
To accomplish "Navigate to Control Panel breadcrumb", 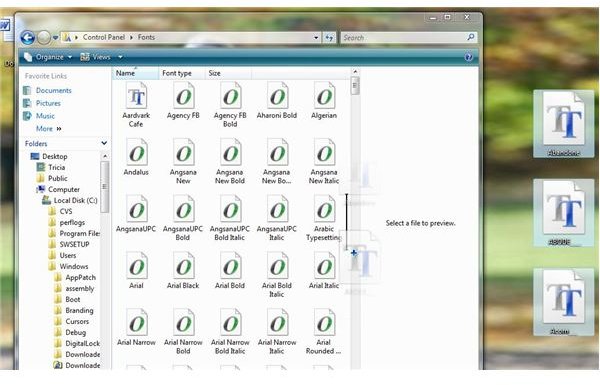I will (x=104, y=38).
